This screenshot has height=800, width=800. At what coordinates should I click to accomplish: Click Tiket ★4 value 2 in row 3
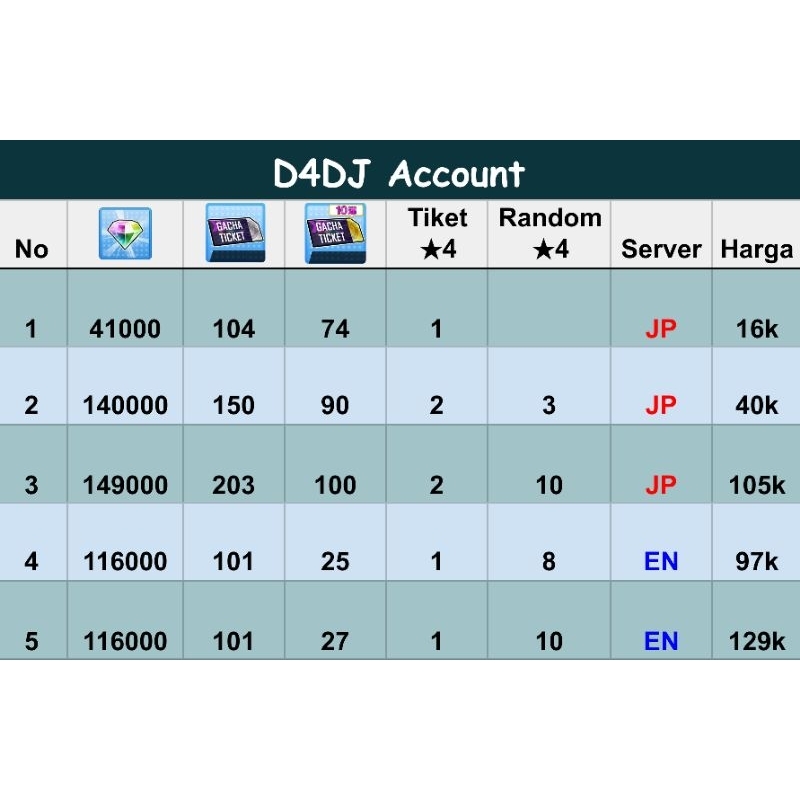[436, 485]
